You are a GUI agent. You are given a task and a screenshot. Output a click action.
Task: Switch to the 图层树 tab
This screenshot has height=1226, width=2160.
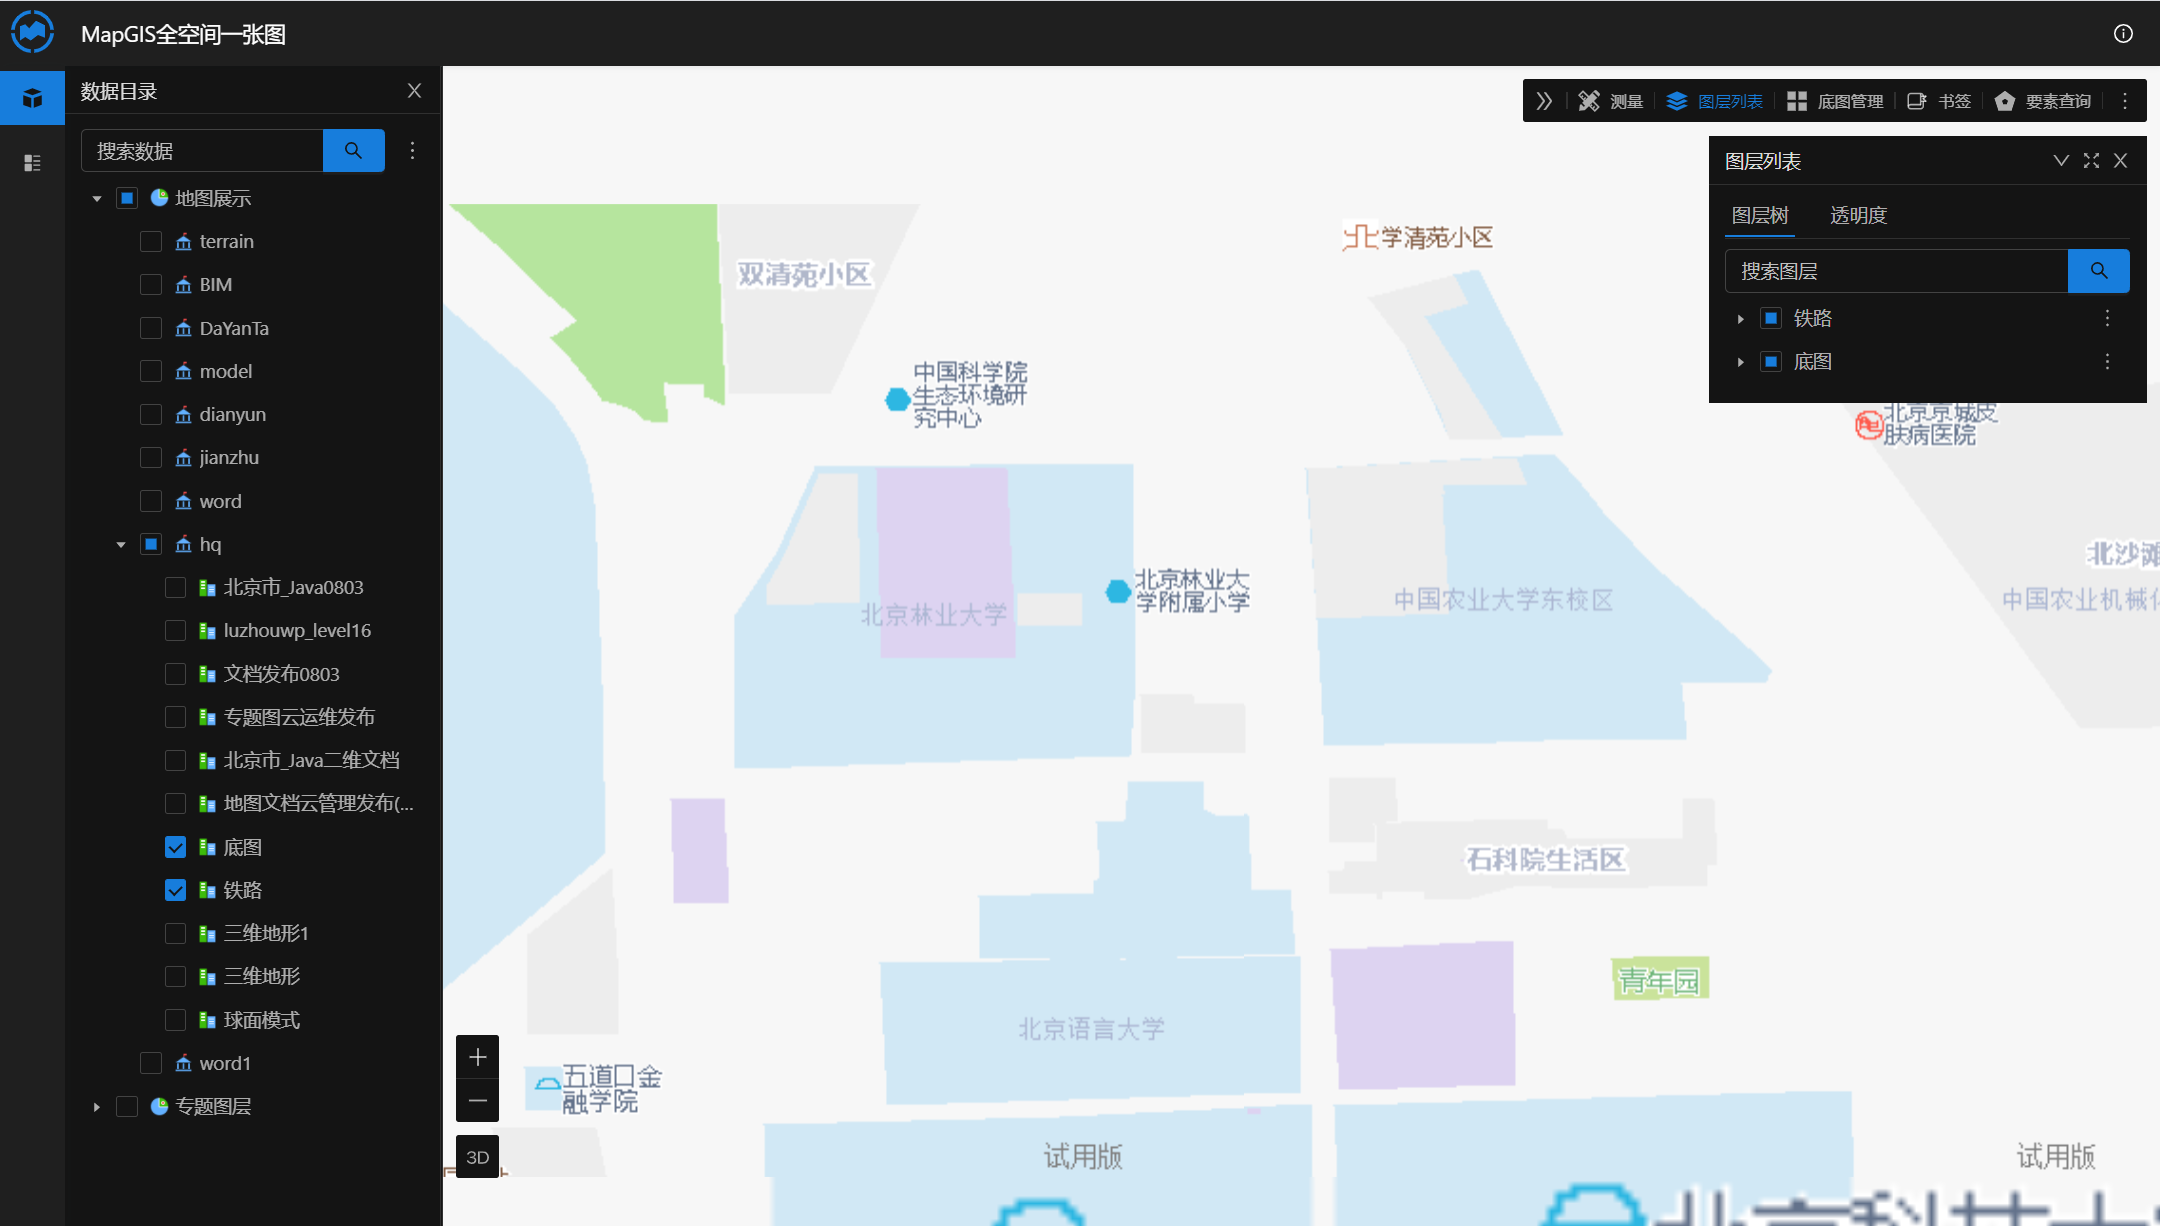[1760, 215]
